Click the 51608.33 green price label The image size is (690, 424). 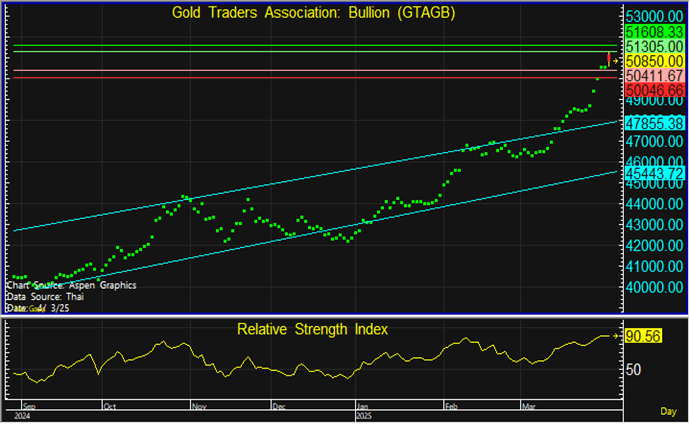point(653,33)
